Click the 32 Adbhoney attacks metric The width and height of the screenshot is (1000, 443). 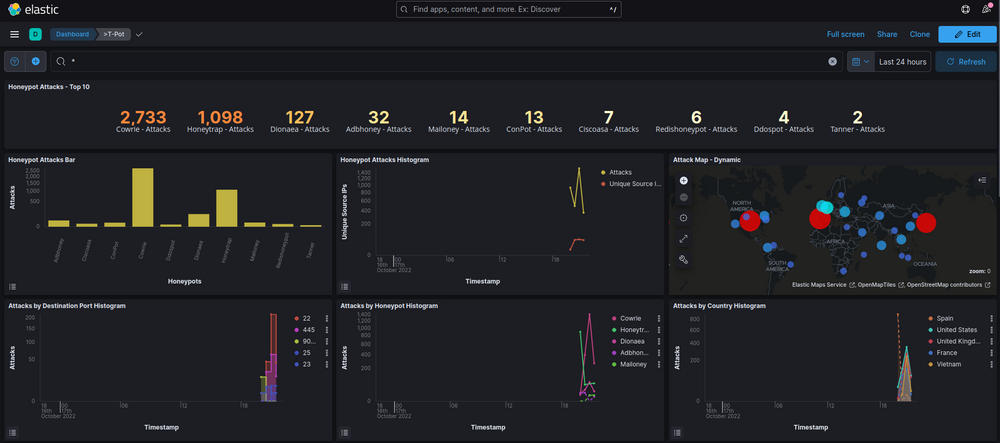click(x=378, y=121)
